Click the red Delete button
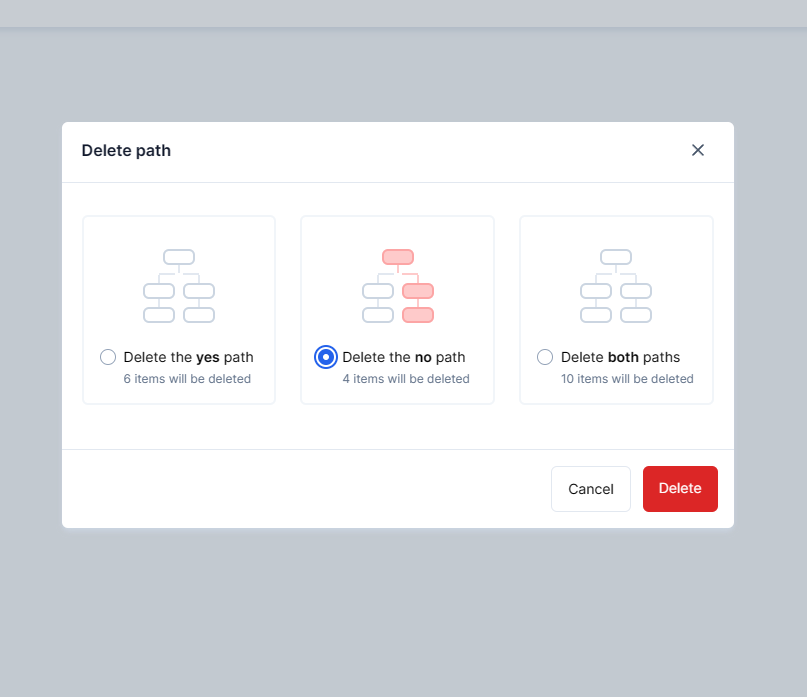This screenshot has height=697, width=807. click(680, 489)
